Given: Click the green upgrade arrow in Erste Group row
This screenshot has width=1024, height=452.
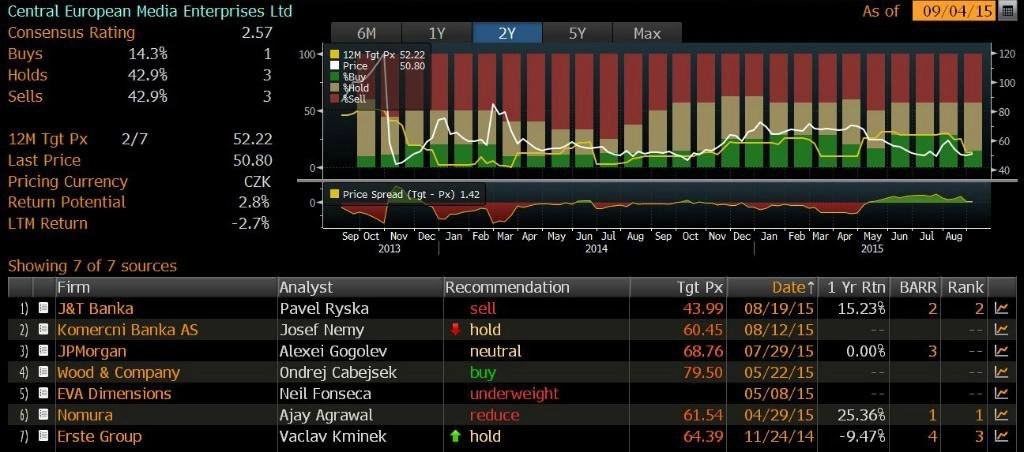Looking at the screenshot, I should 455,436.
